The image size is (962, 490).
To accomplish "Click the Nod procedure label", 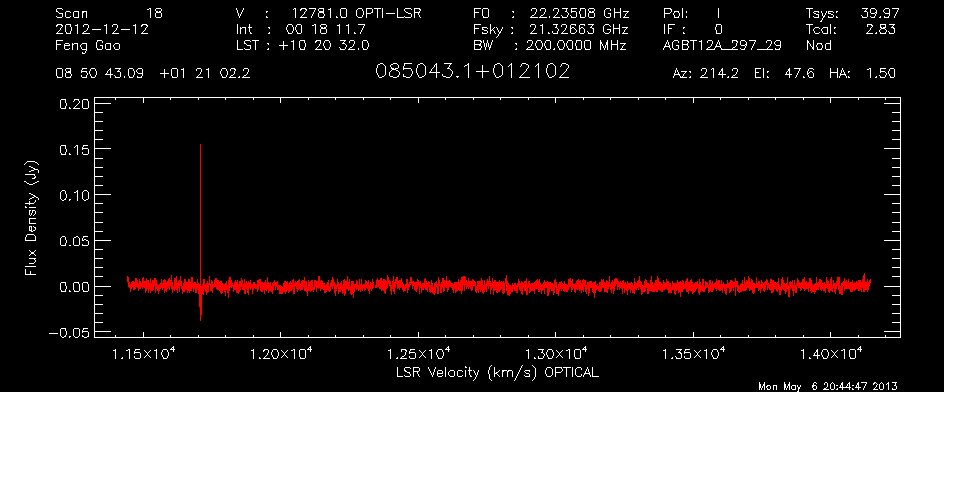I will (819, 45).
